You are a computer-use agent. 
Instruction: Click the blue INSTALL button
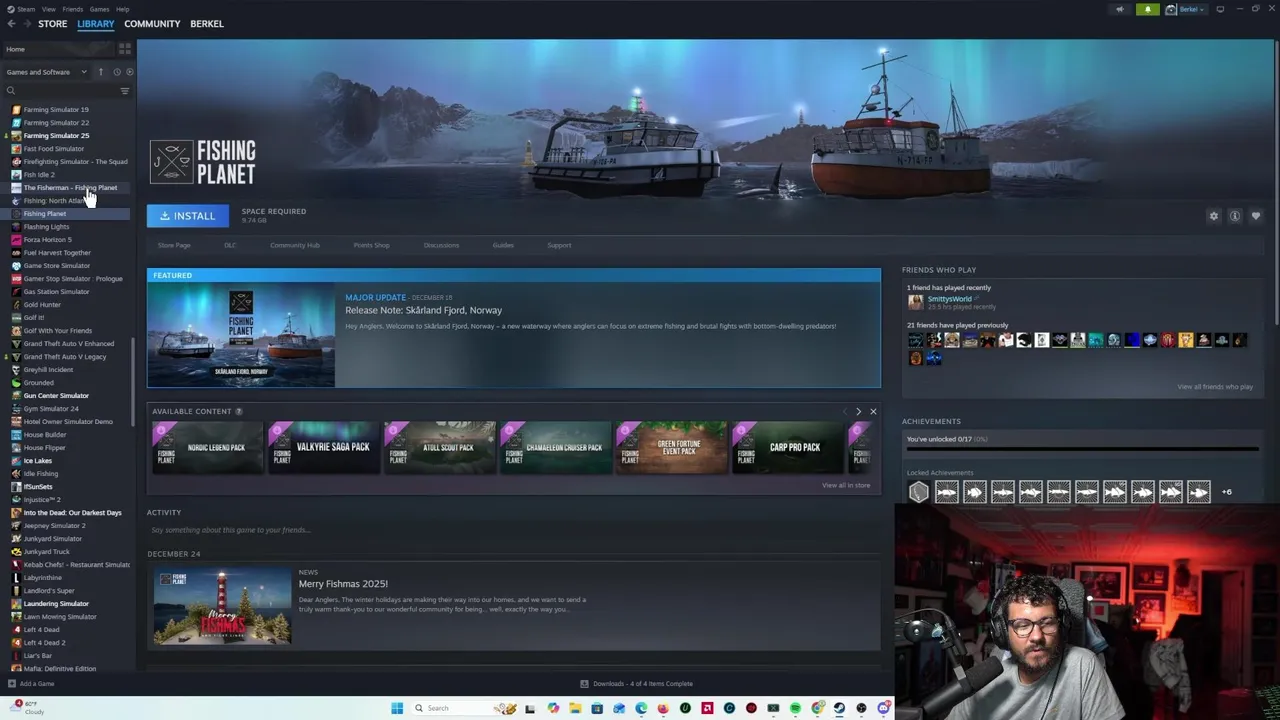tap(188, 216)
